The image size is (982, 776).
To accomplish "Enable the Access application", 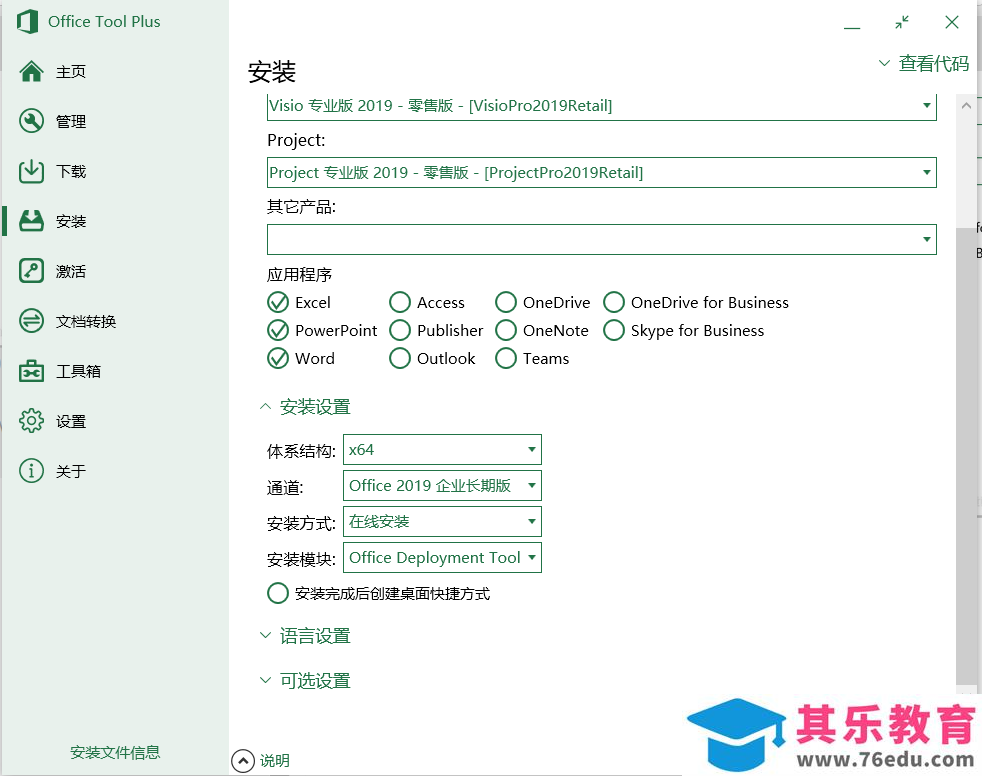I will [400, 303].
